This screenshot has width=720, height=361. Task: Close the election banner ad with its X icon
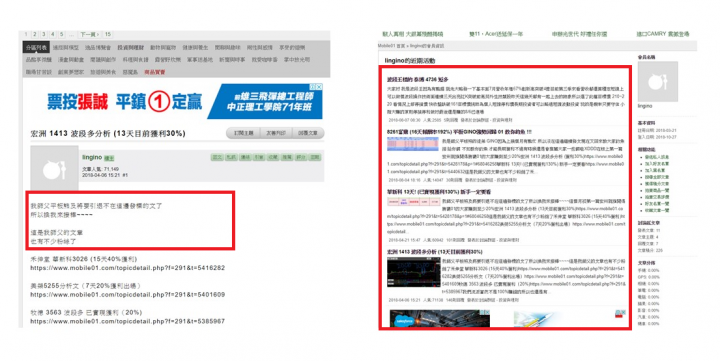pyautogui.click(x=320, y=87)
